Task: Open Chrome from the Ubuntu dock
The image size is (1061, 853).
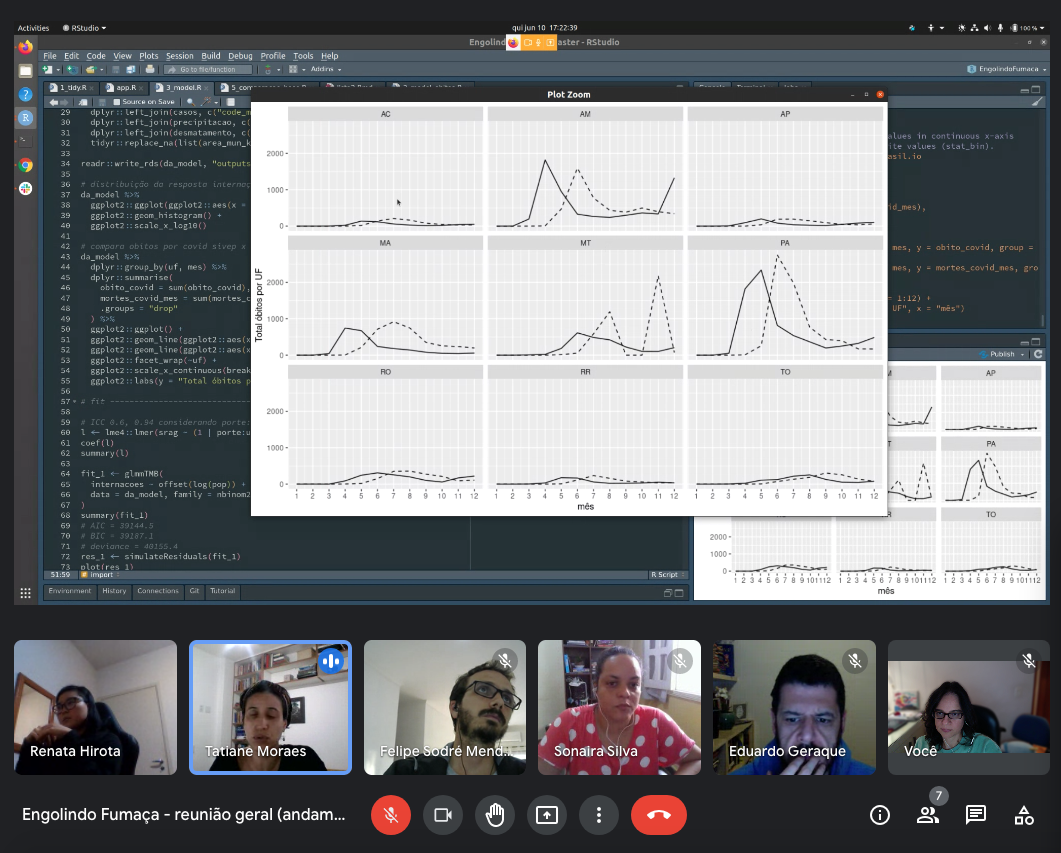Action: click(x=25, y=165)
